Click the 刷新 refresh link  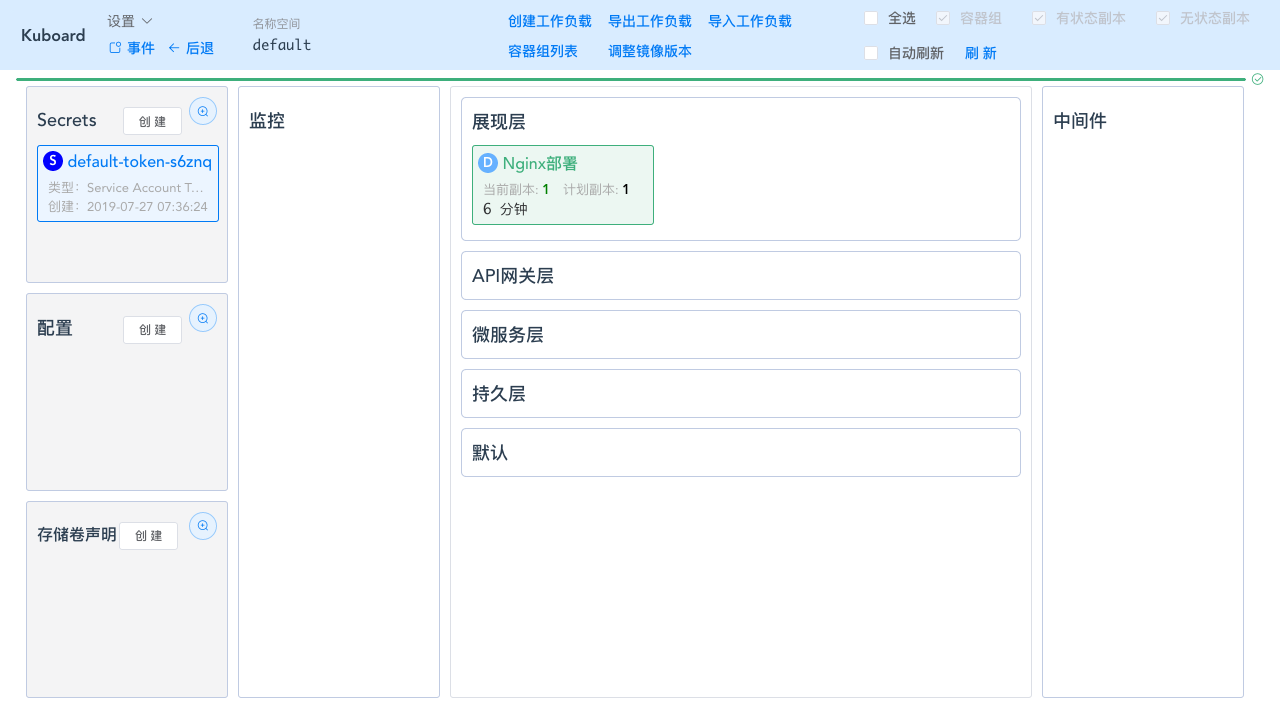tap(980, 53)
